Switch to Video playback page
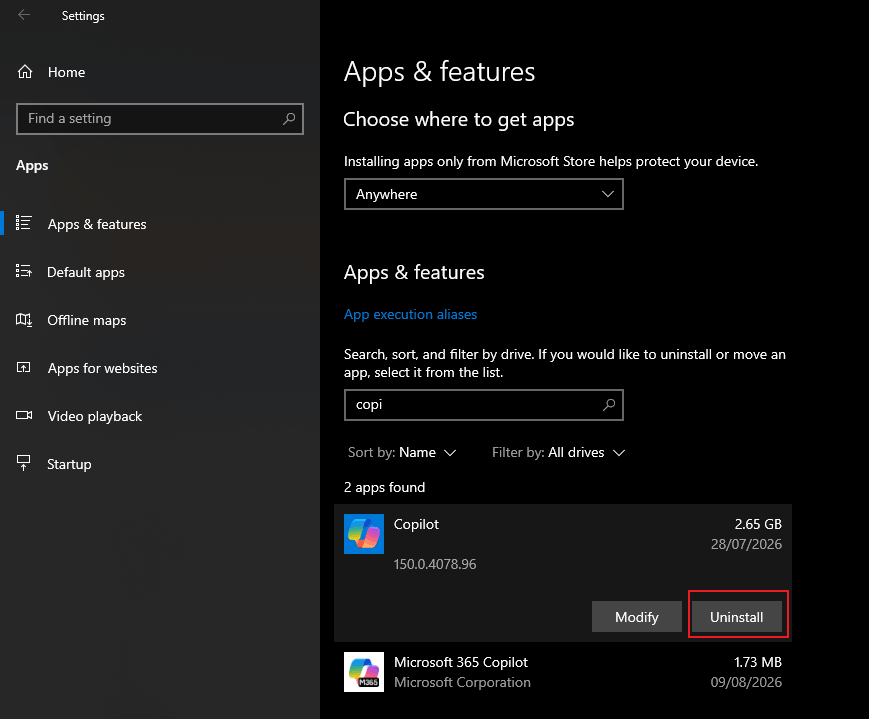869x719 pixels. tap(95, 416)
